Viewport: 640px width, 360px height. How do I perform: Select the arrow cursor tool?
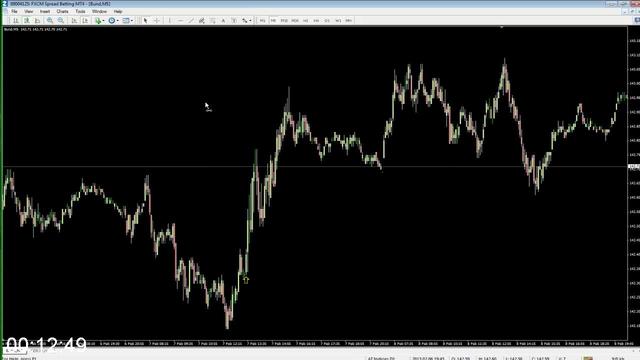click(x=145, y=20)
